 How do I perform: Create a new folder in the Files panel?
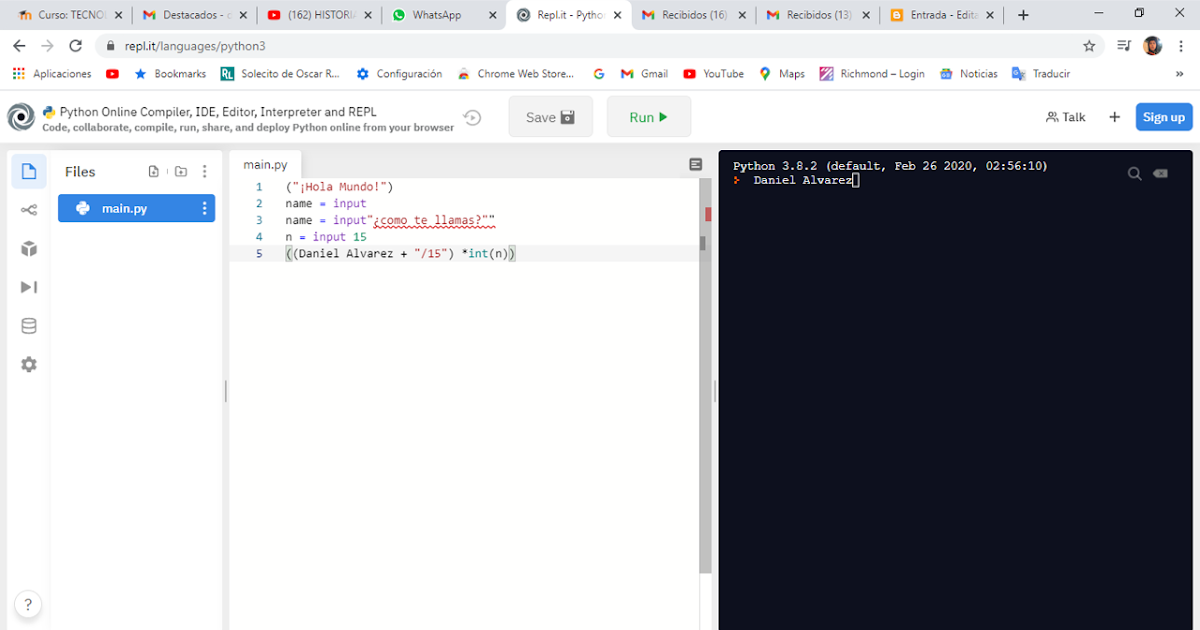(x=181, y=171)
